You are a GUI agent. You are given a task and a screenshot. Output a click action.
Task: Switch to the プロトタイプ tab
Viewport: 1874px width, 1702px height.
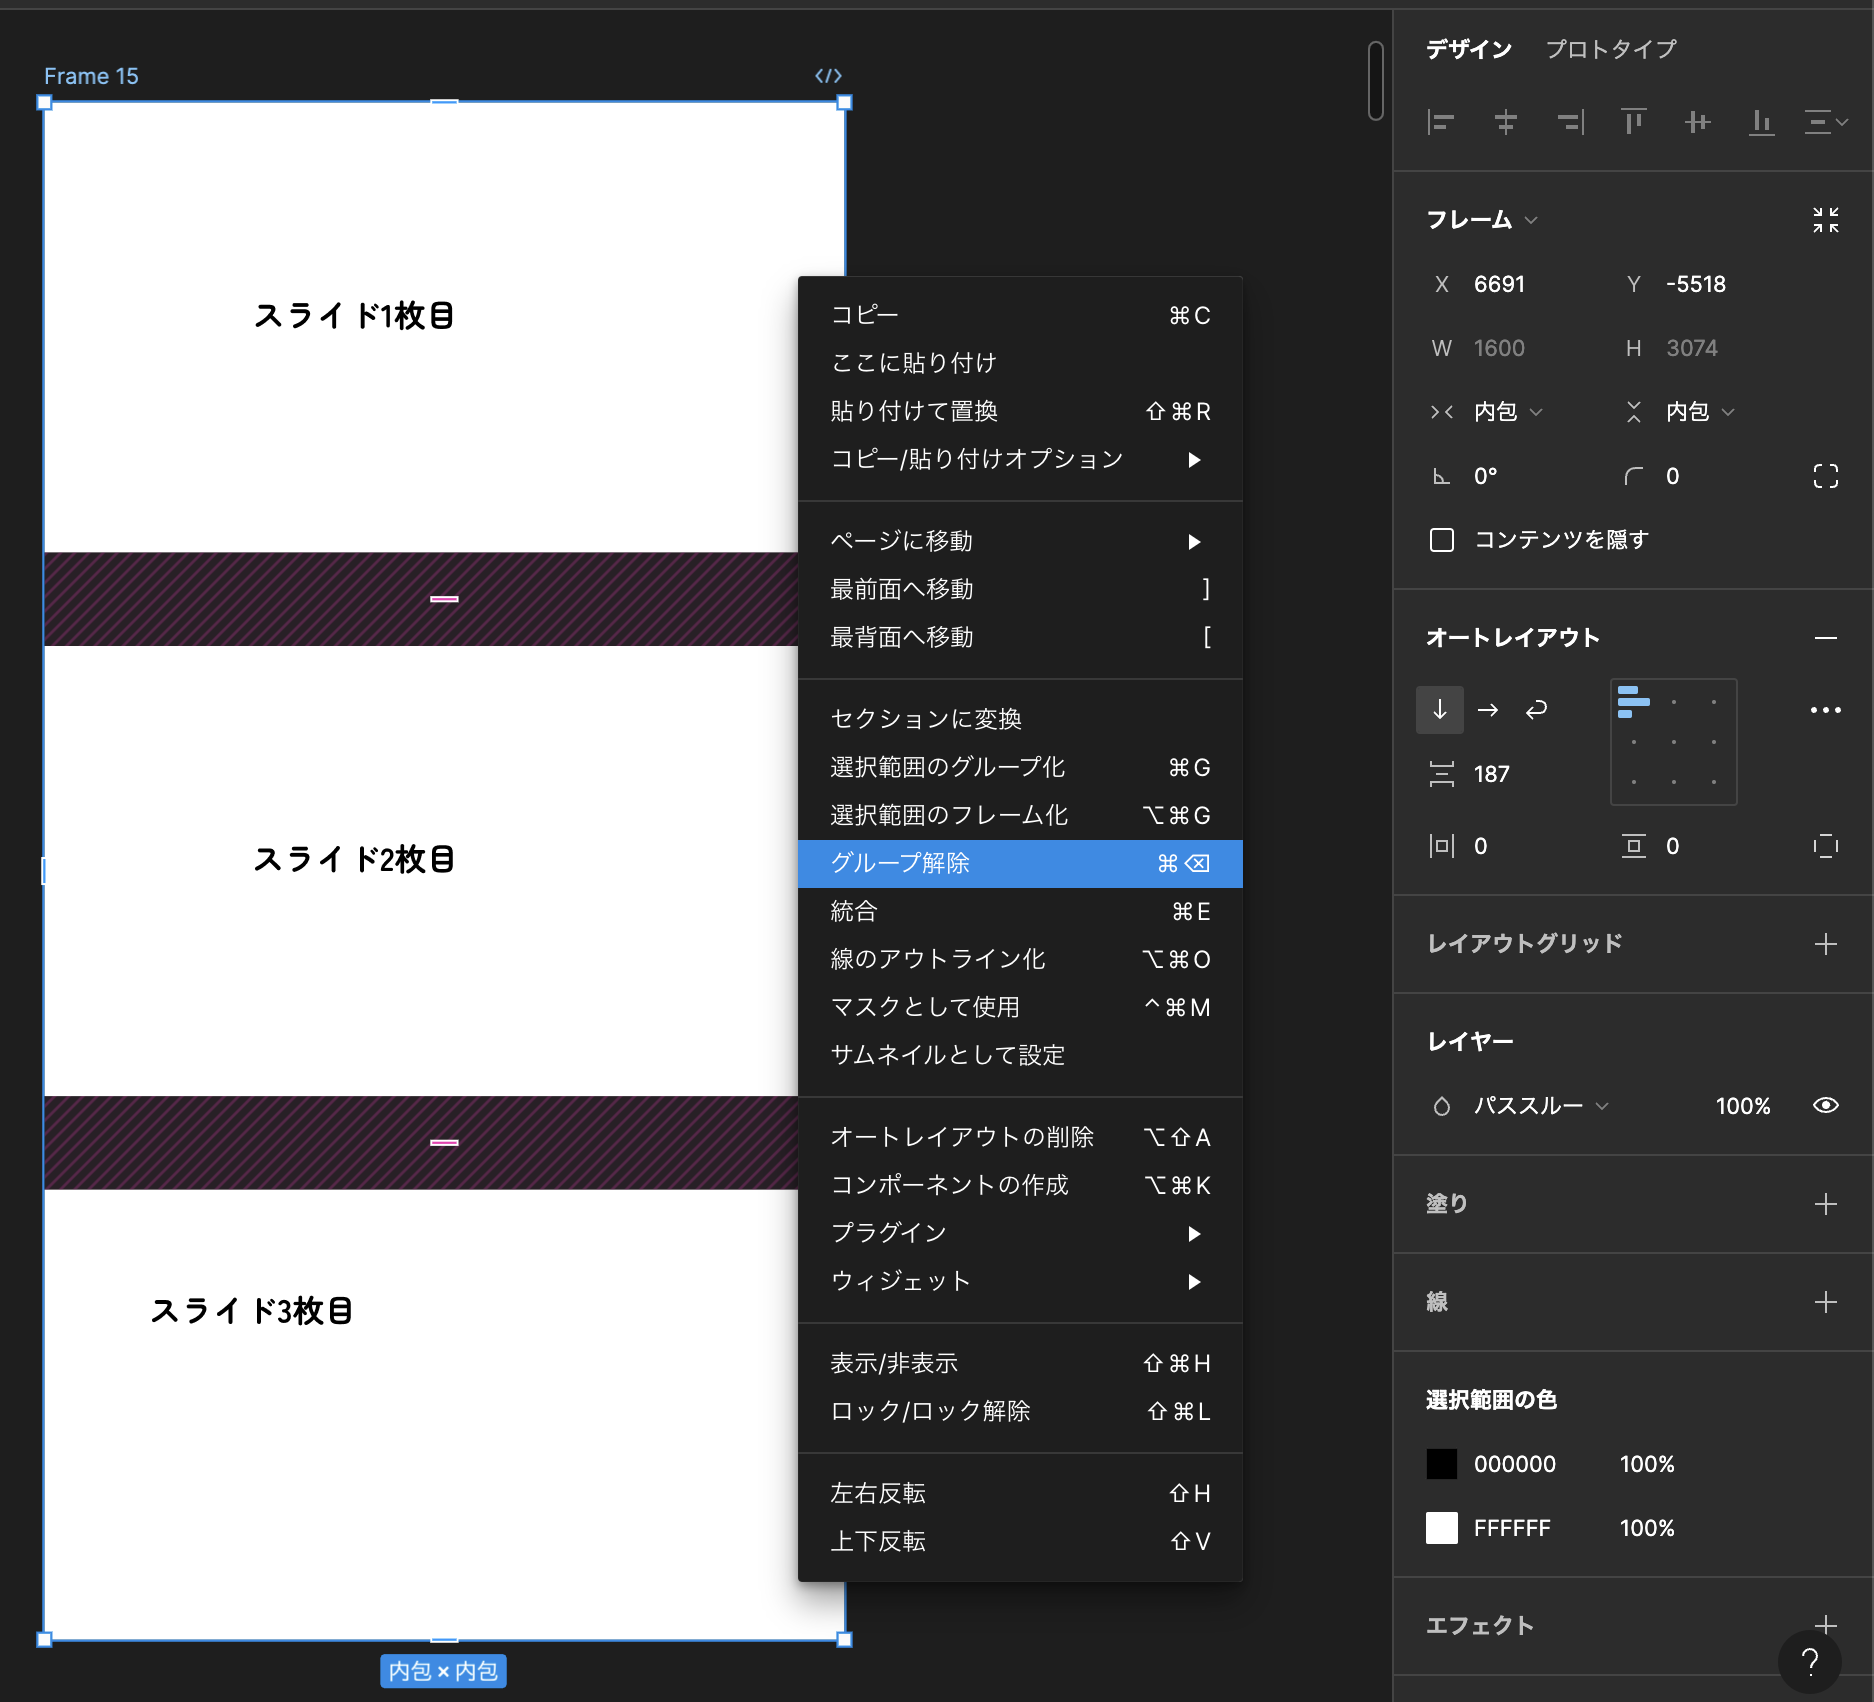coord(1610,49)
